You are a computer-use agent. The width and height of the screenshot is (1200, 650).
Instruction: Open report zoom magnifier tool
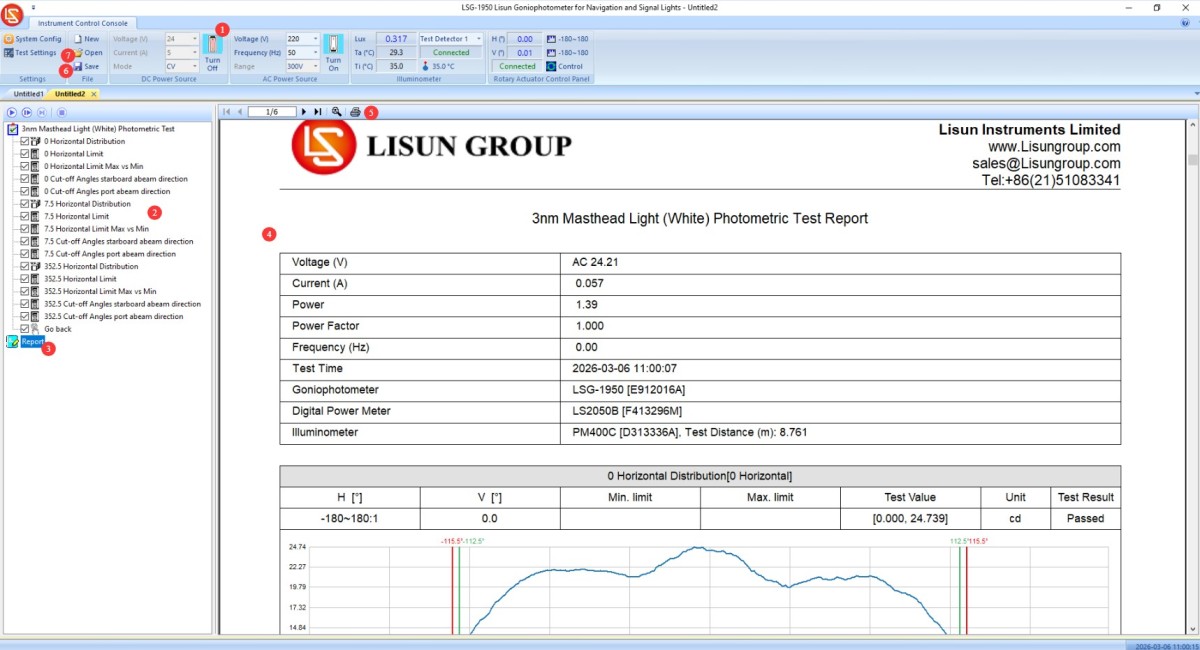(337, 112)
